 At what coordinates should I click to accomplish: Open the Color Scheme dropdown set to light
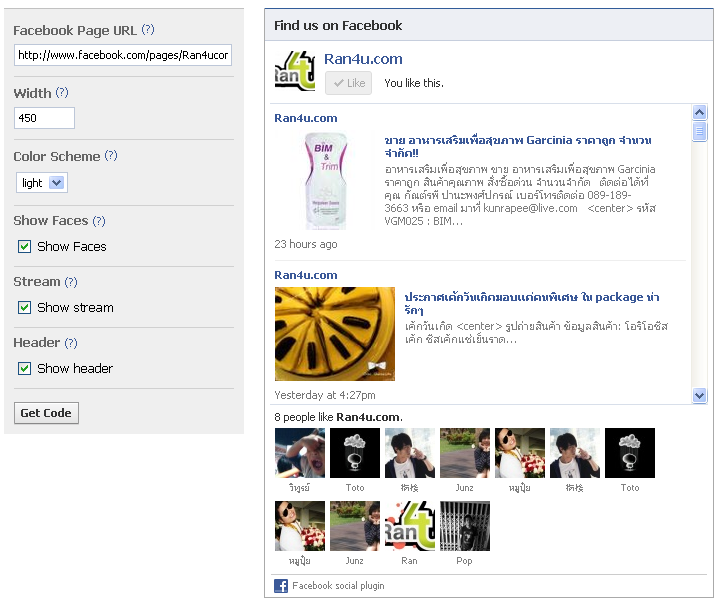point(42,183)
